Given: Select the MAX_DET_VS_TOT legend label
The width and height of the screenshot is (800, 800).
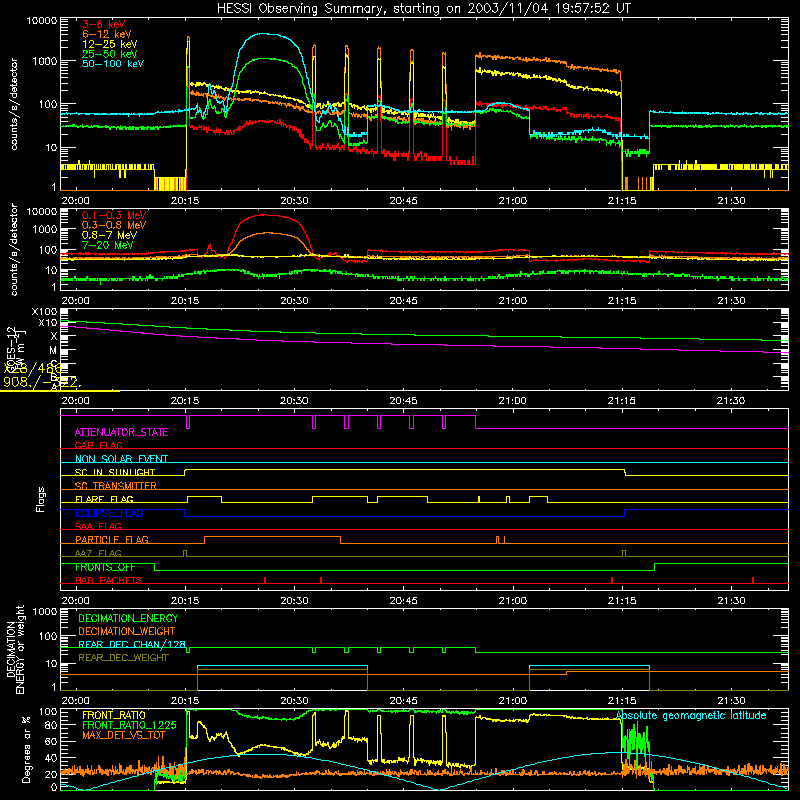Looking at the screenshot, I should [123, 735].
